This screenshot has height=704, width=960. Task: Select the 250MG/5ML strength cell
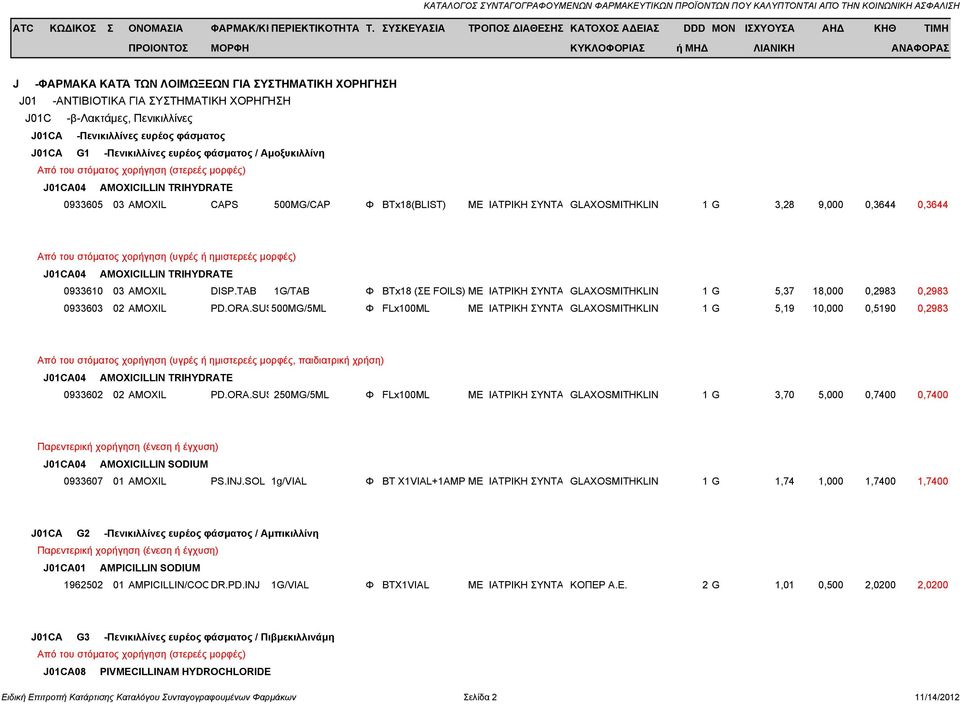coord(301,395)
